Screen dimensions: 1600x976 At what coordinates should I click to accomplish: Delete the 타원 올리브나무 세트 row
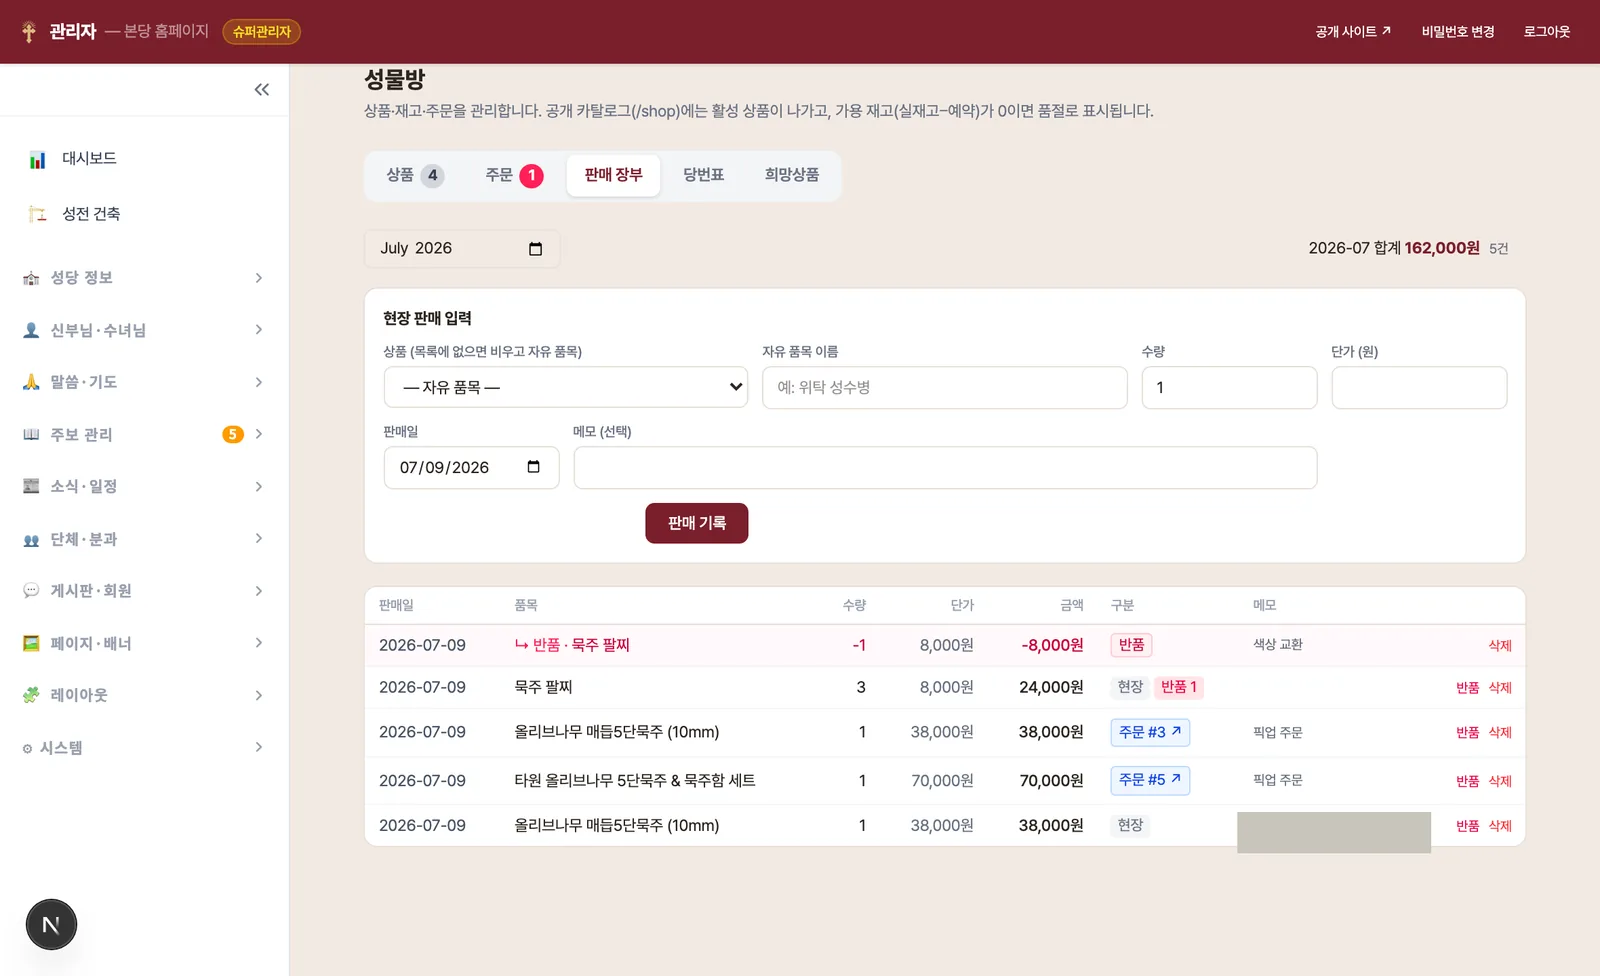tap(1500, 781)
